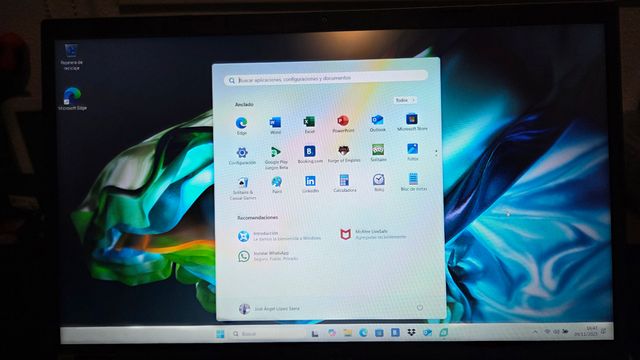
Task: Open the LinkedIn app
Action: 310,184
